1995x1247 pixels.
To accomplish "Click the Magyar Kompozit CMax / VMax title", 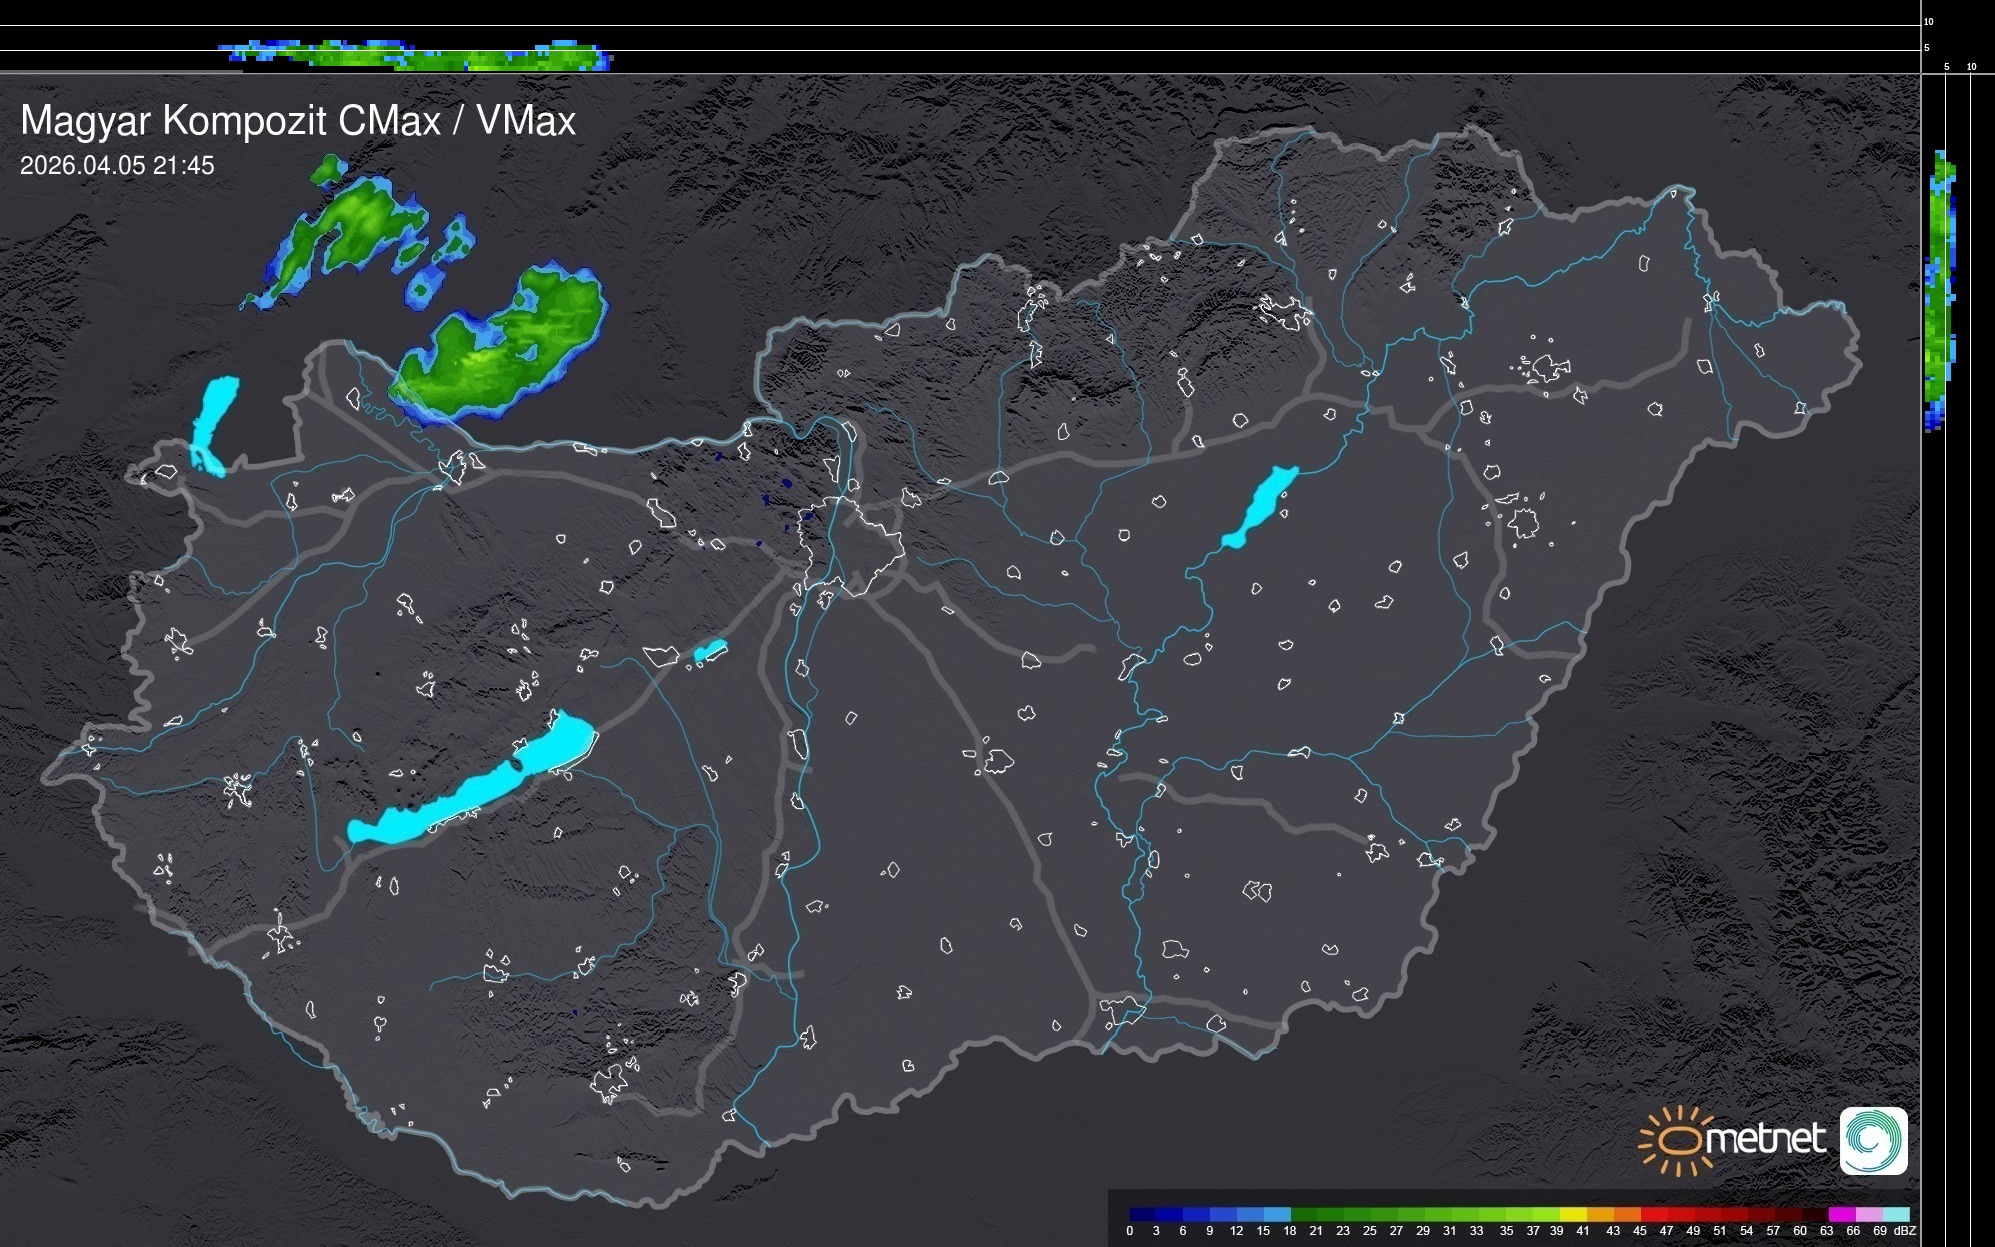I will click(298, 121).
